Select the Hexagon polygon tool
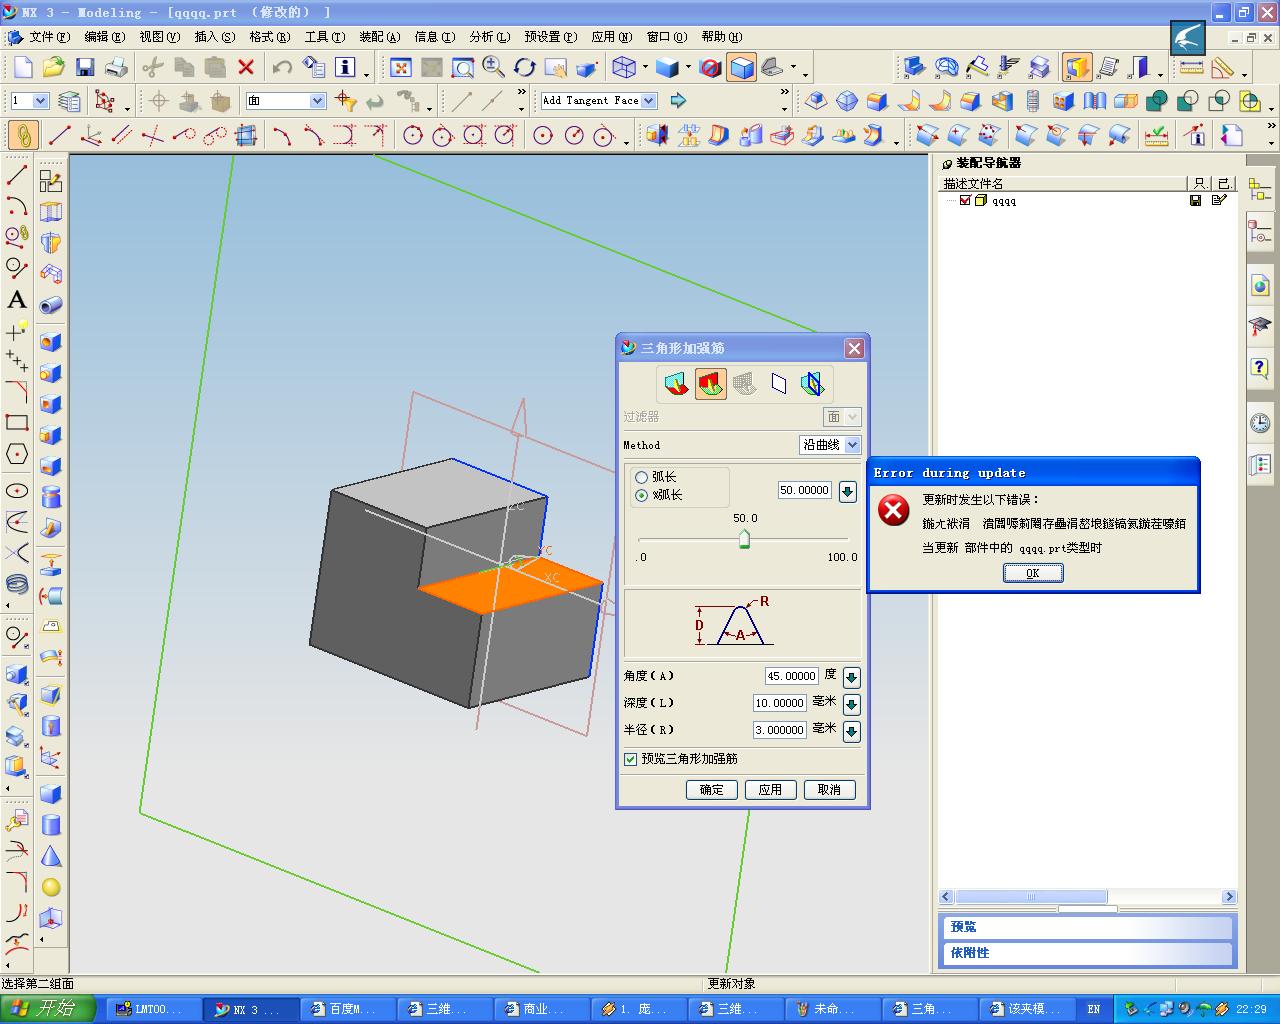 (x=17, y=454)
